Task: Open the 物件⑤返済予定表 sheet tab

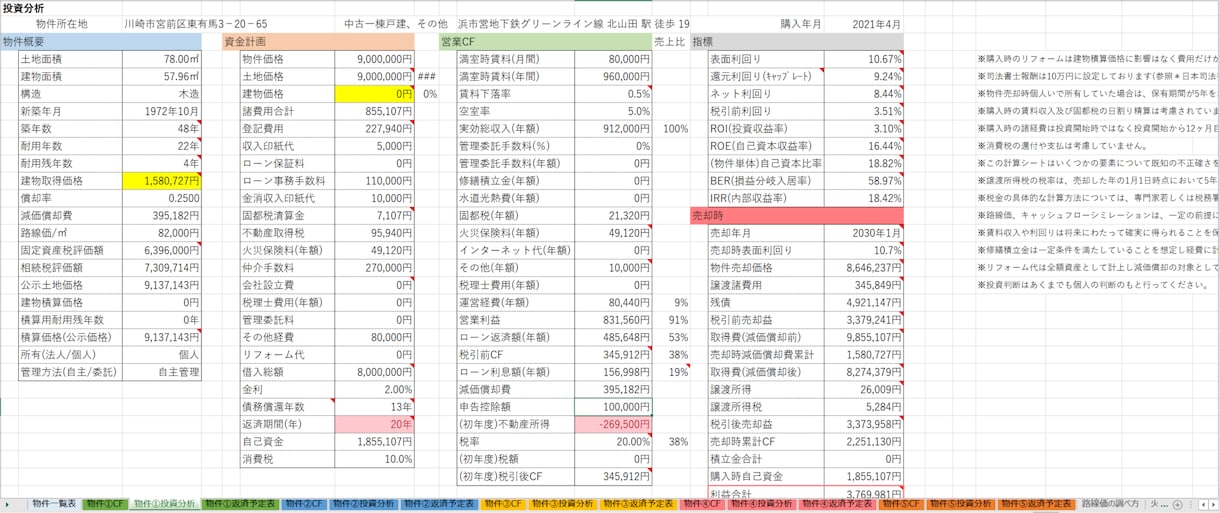Action: [1036, 504]
